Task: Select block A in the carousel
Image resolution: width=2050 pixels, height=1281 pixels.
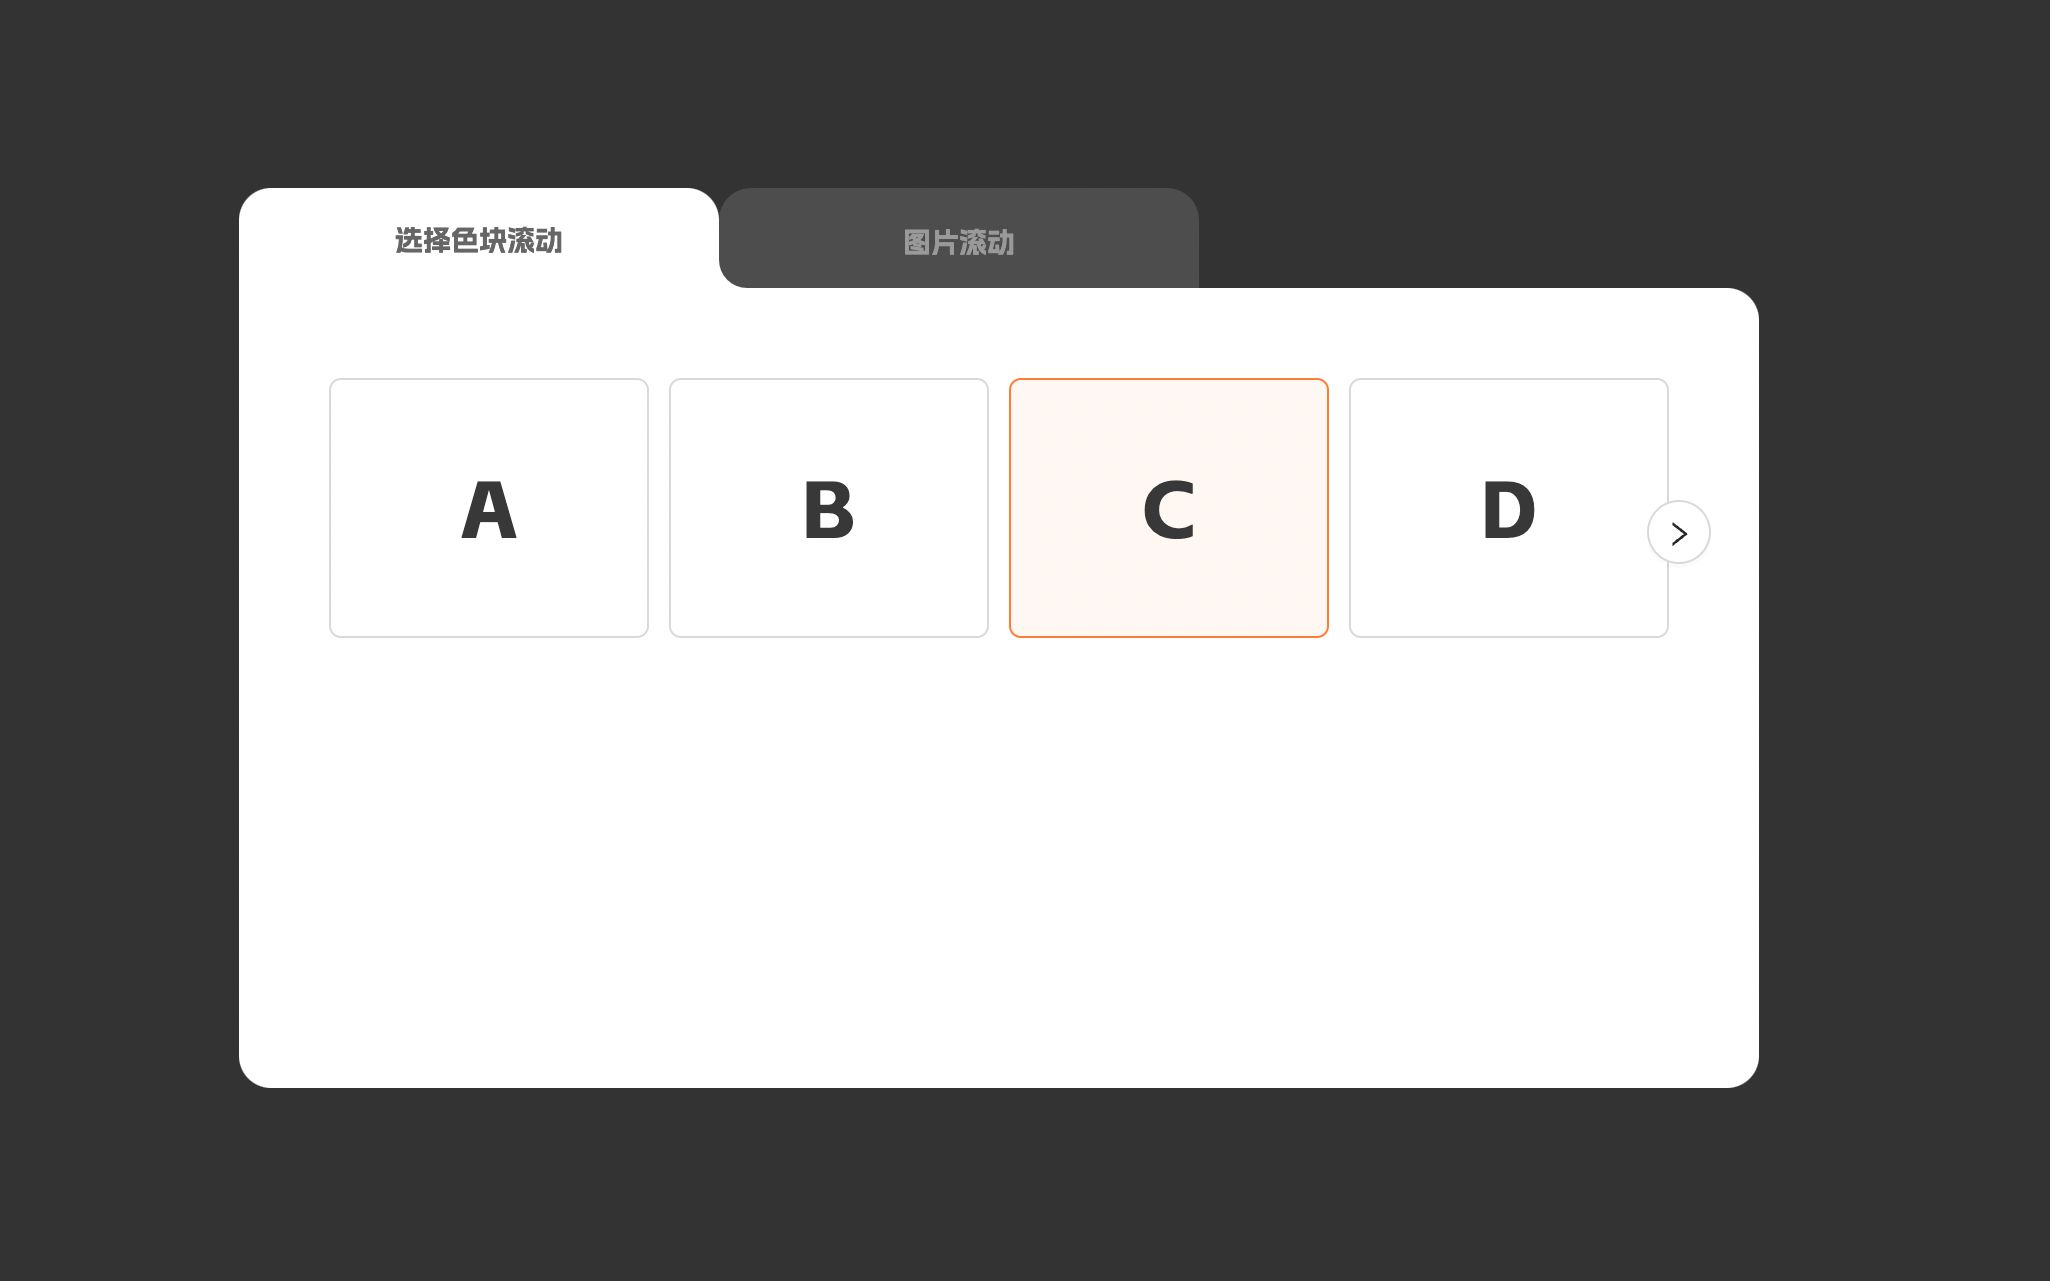Action: coord(487,508)
